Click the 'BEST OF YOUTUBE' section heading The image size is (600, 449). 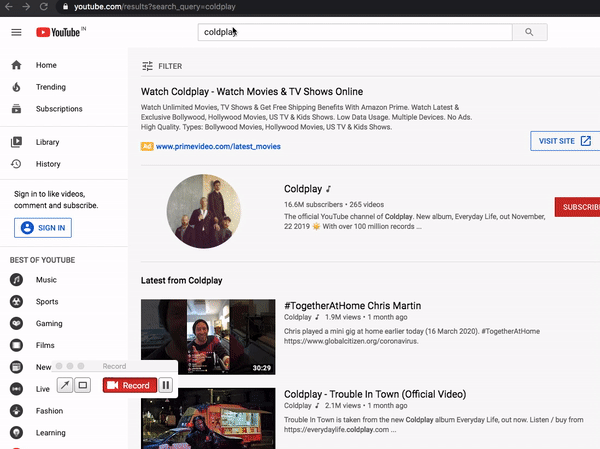pos(42,260)
